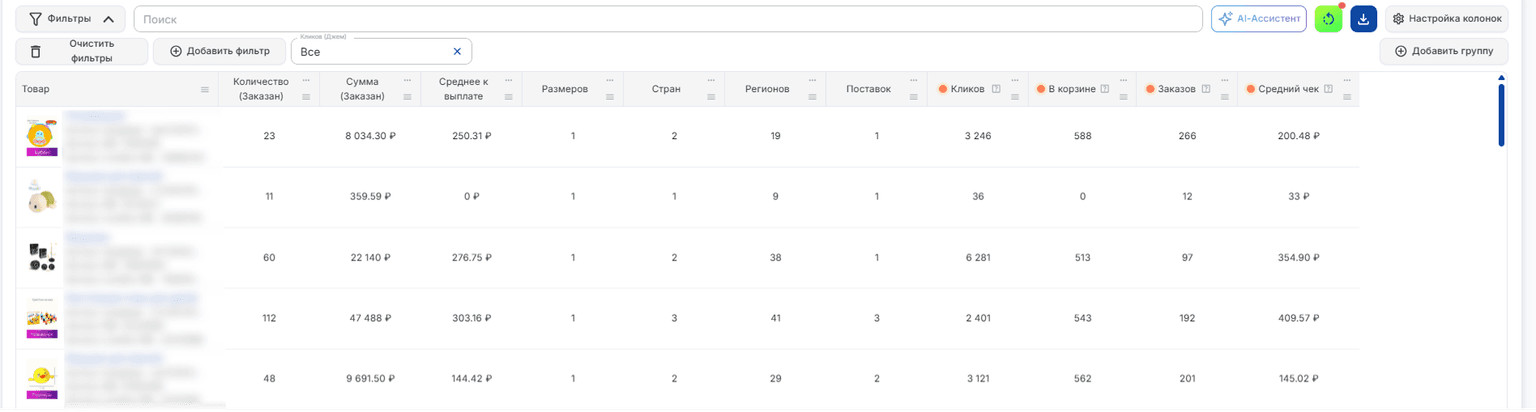Click Добавить фильтр button
Image resolution: width=1536 pixels, height=412 pixels.
219,51
